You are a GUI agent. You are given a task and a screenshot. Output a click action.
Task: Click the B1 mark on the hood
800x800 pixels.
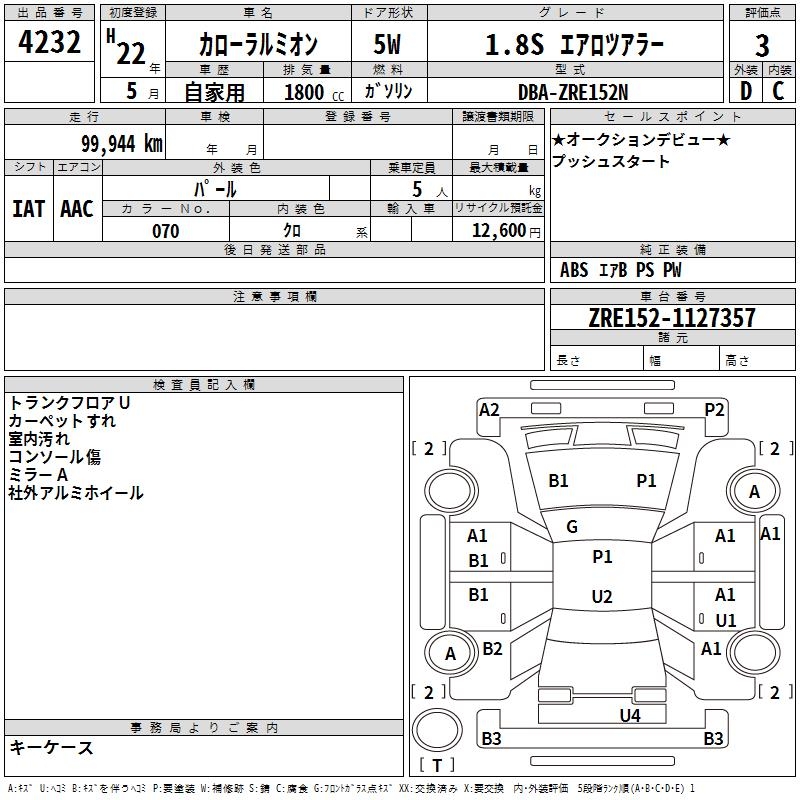[x=558, y=481]
